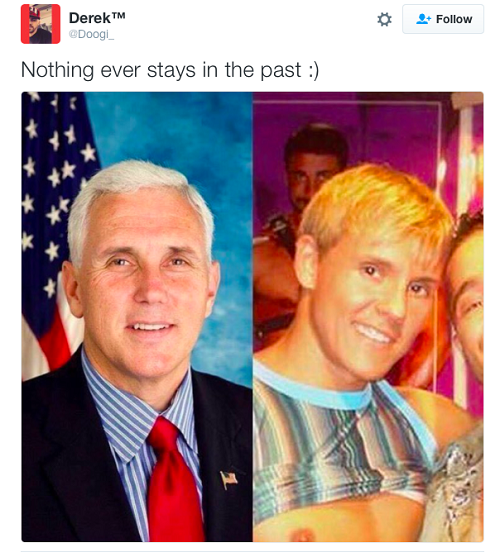This screenshot has height=552, width=500.
Task: Click the flag lapel pin on suit
Action: point(229,479)
